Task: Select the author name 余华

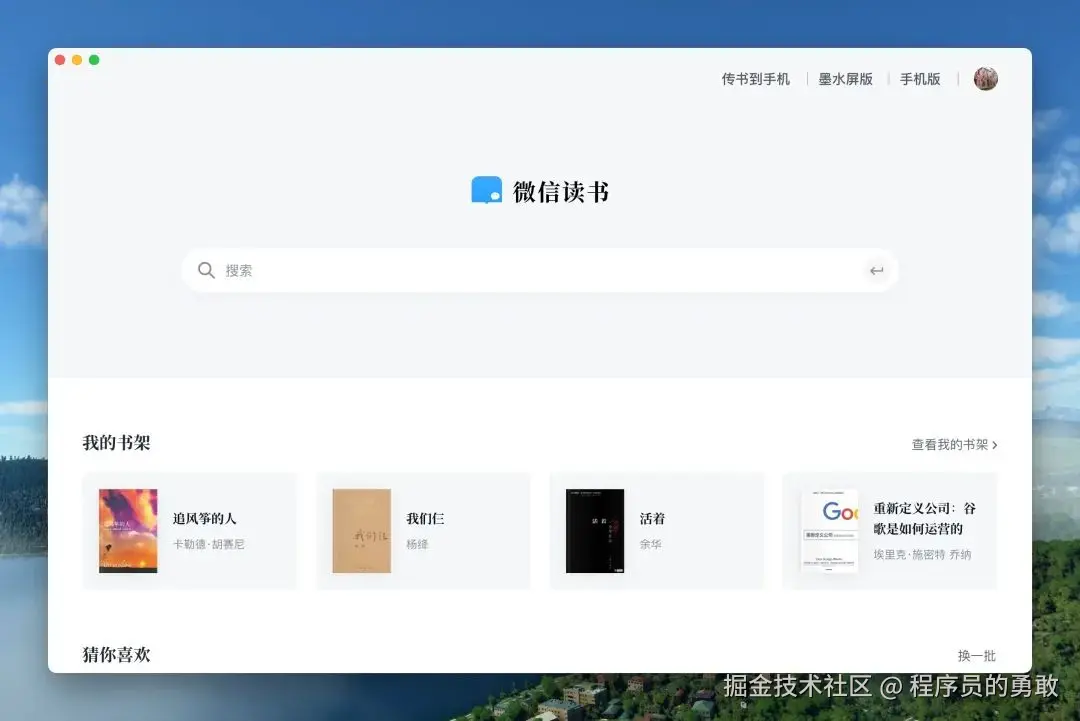Action: point(651,545)
